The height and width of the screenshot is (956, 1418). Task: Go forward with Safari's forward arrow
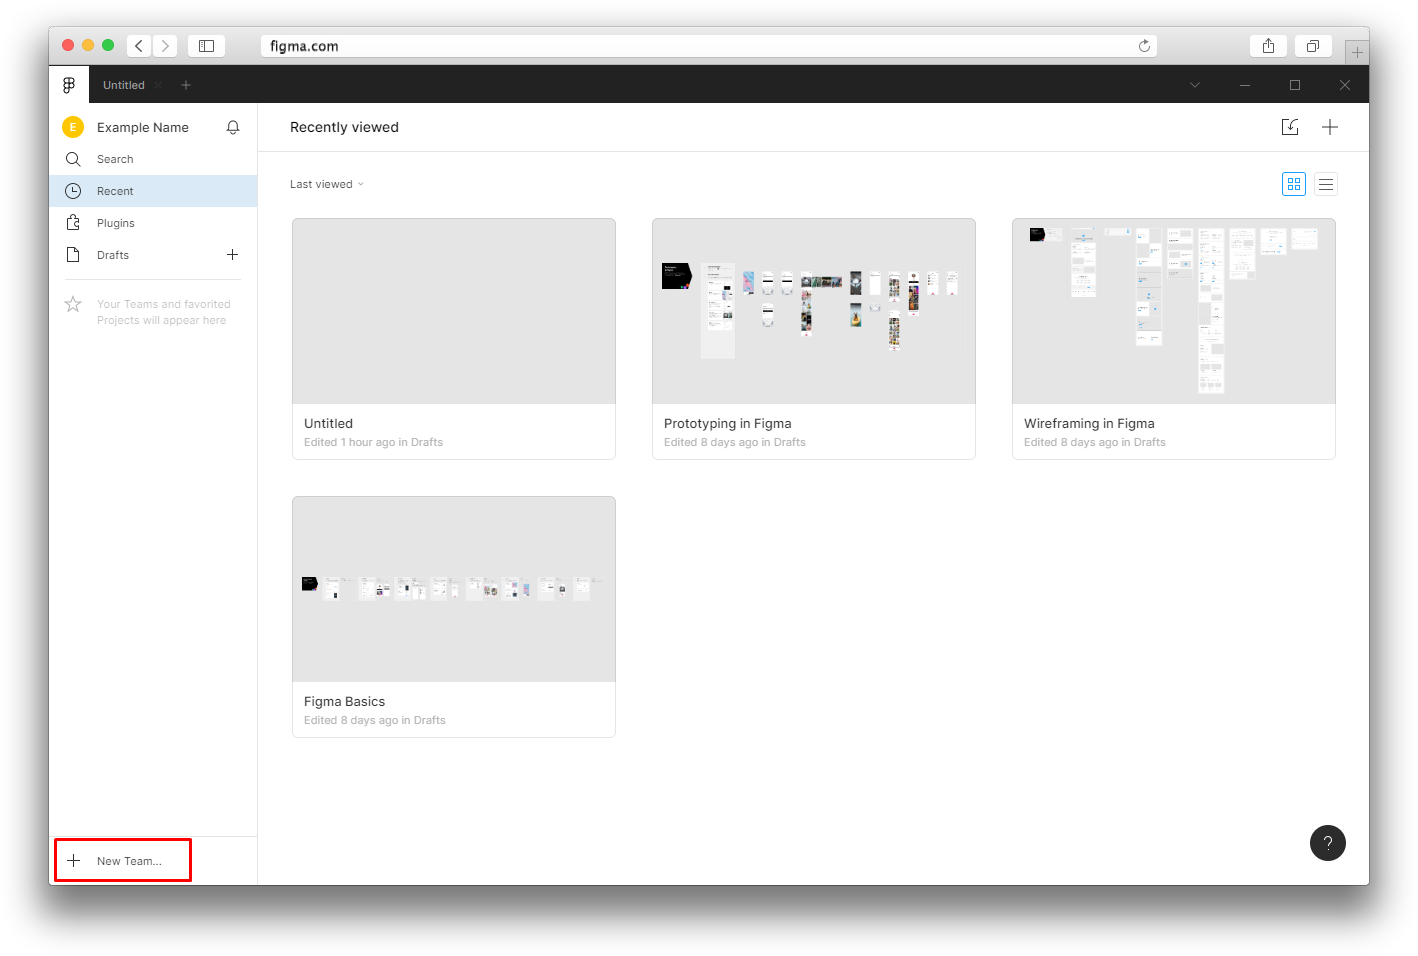[x=165, y=46]
